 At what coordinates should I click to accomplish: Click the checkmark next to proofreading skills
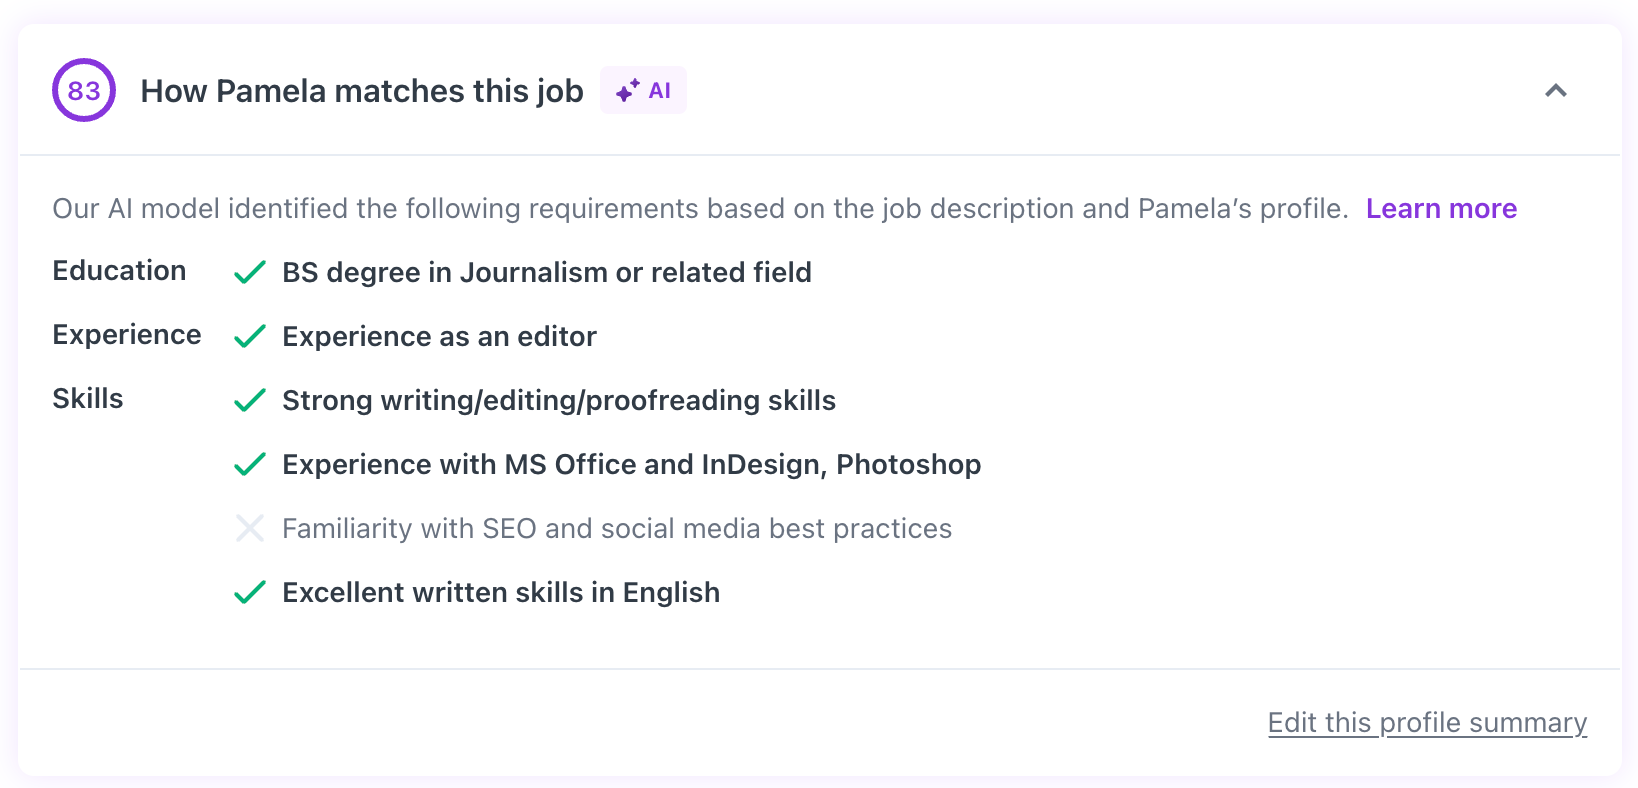pos(249,400)
